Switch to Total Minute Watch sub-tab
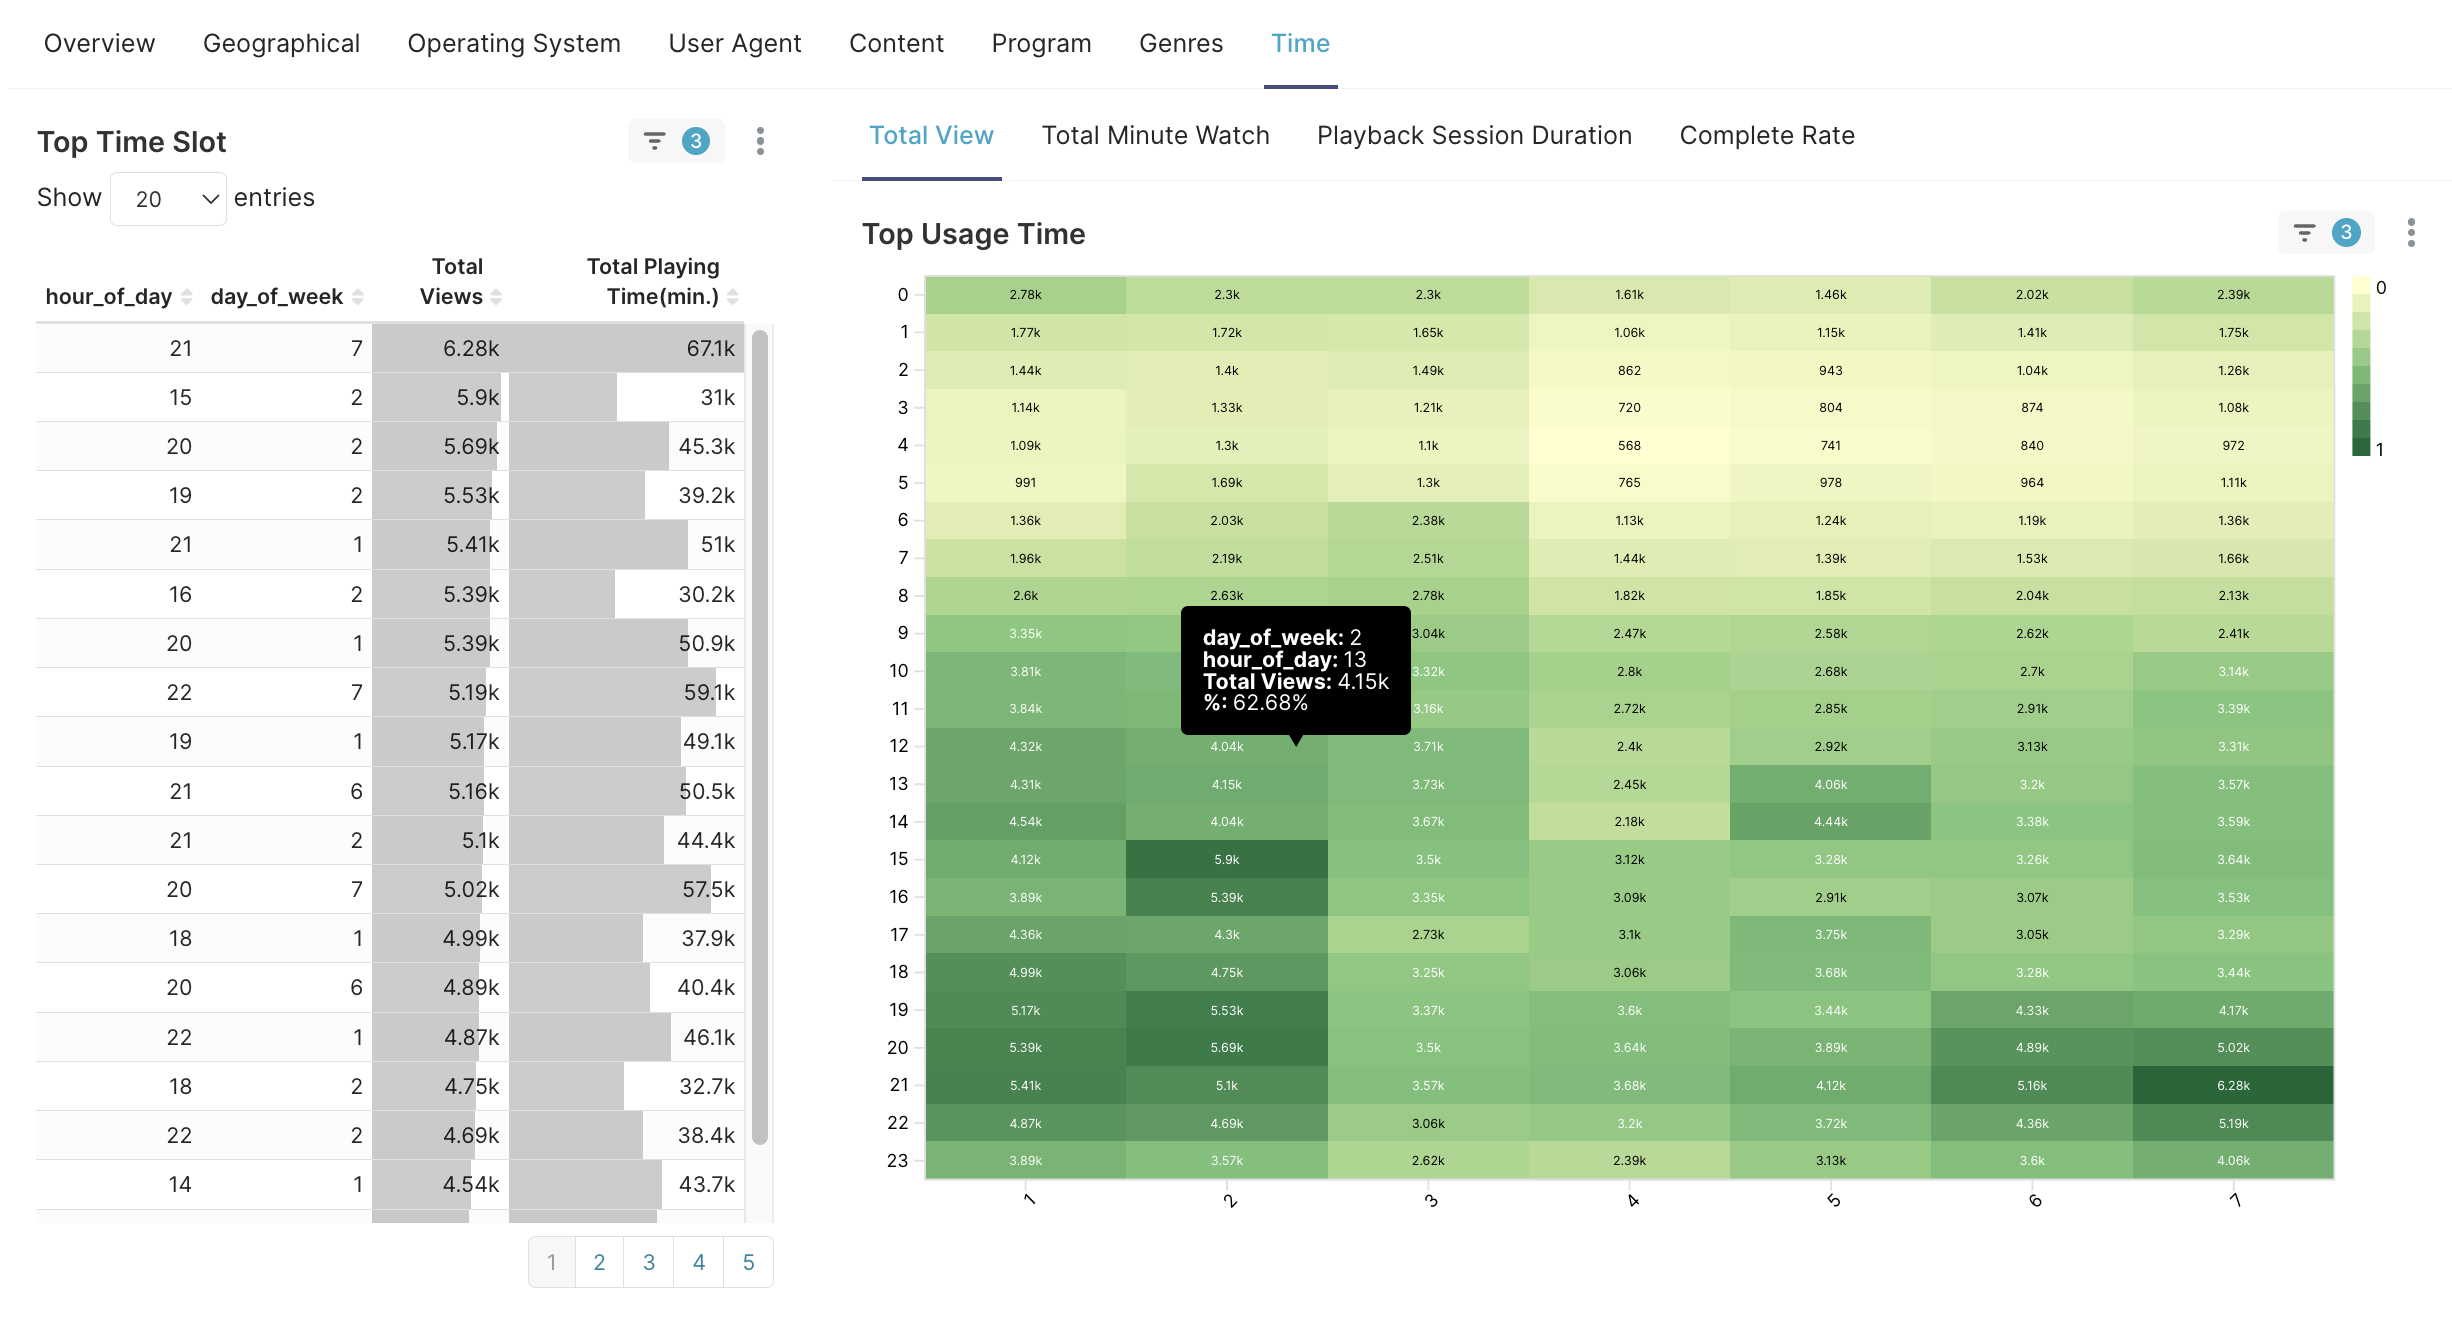 pyautogui.click(x=1155, y=136)
